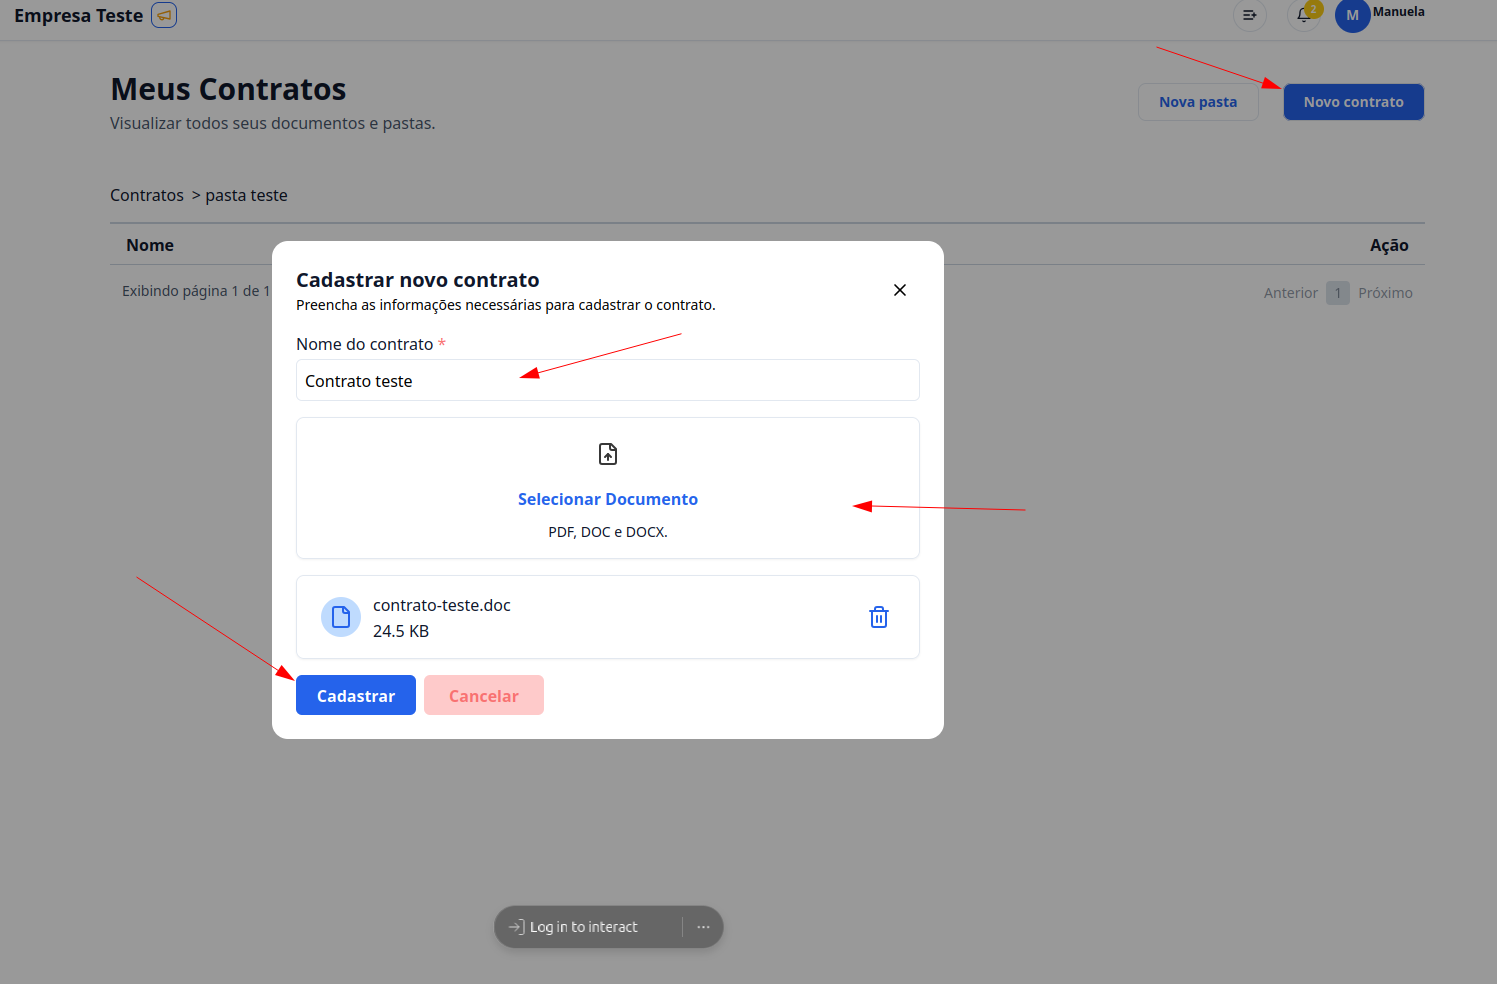Go to the Anterior page
This screenshot has height=984, width=1497.
pos(1290,293)
